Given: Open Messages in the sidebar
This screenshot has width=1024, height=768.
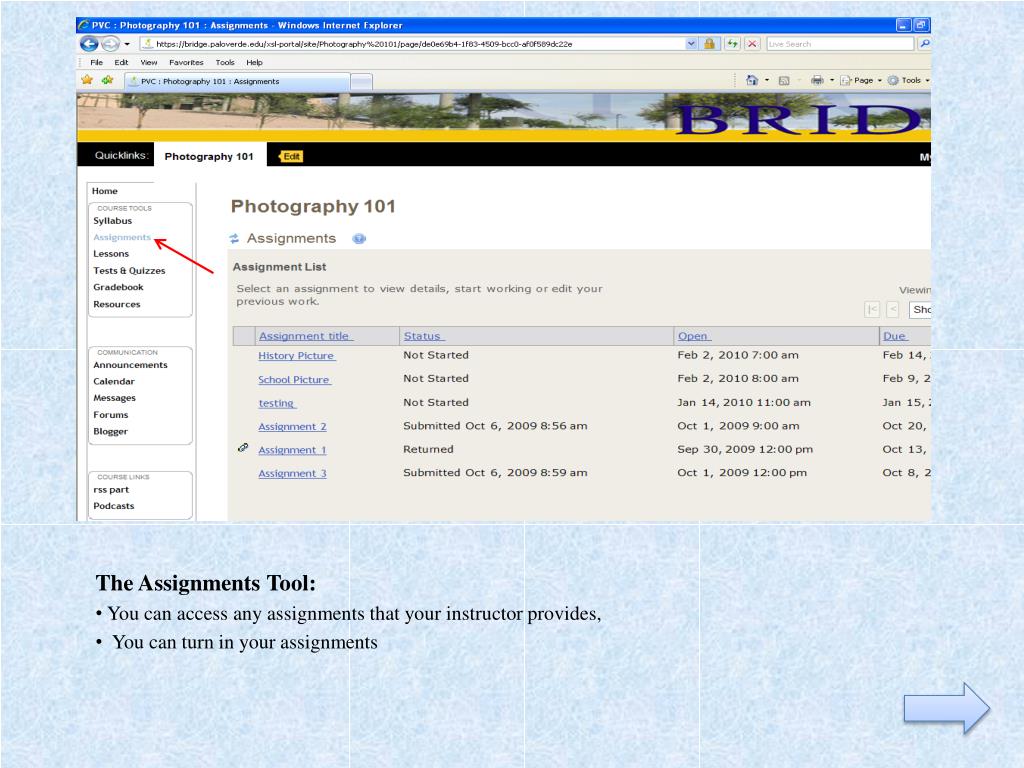Looking at the screenshot, I should click(114, 398).
